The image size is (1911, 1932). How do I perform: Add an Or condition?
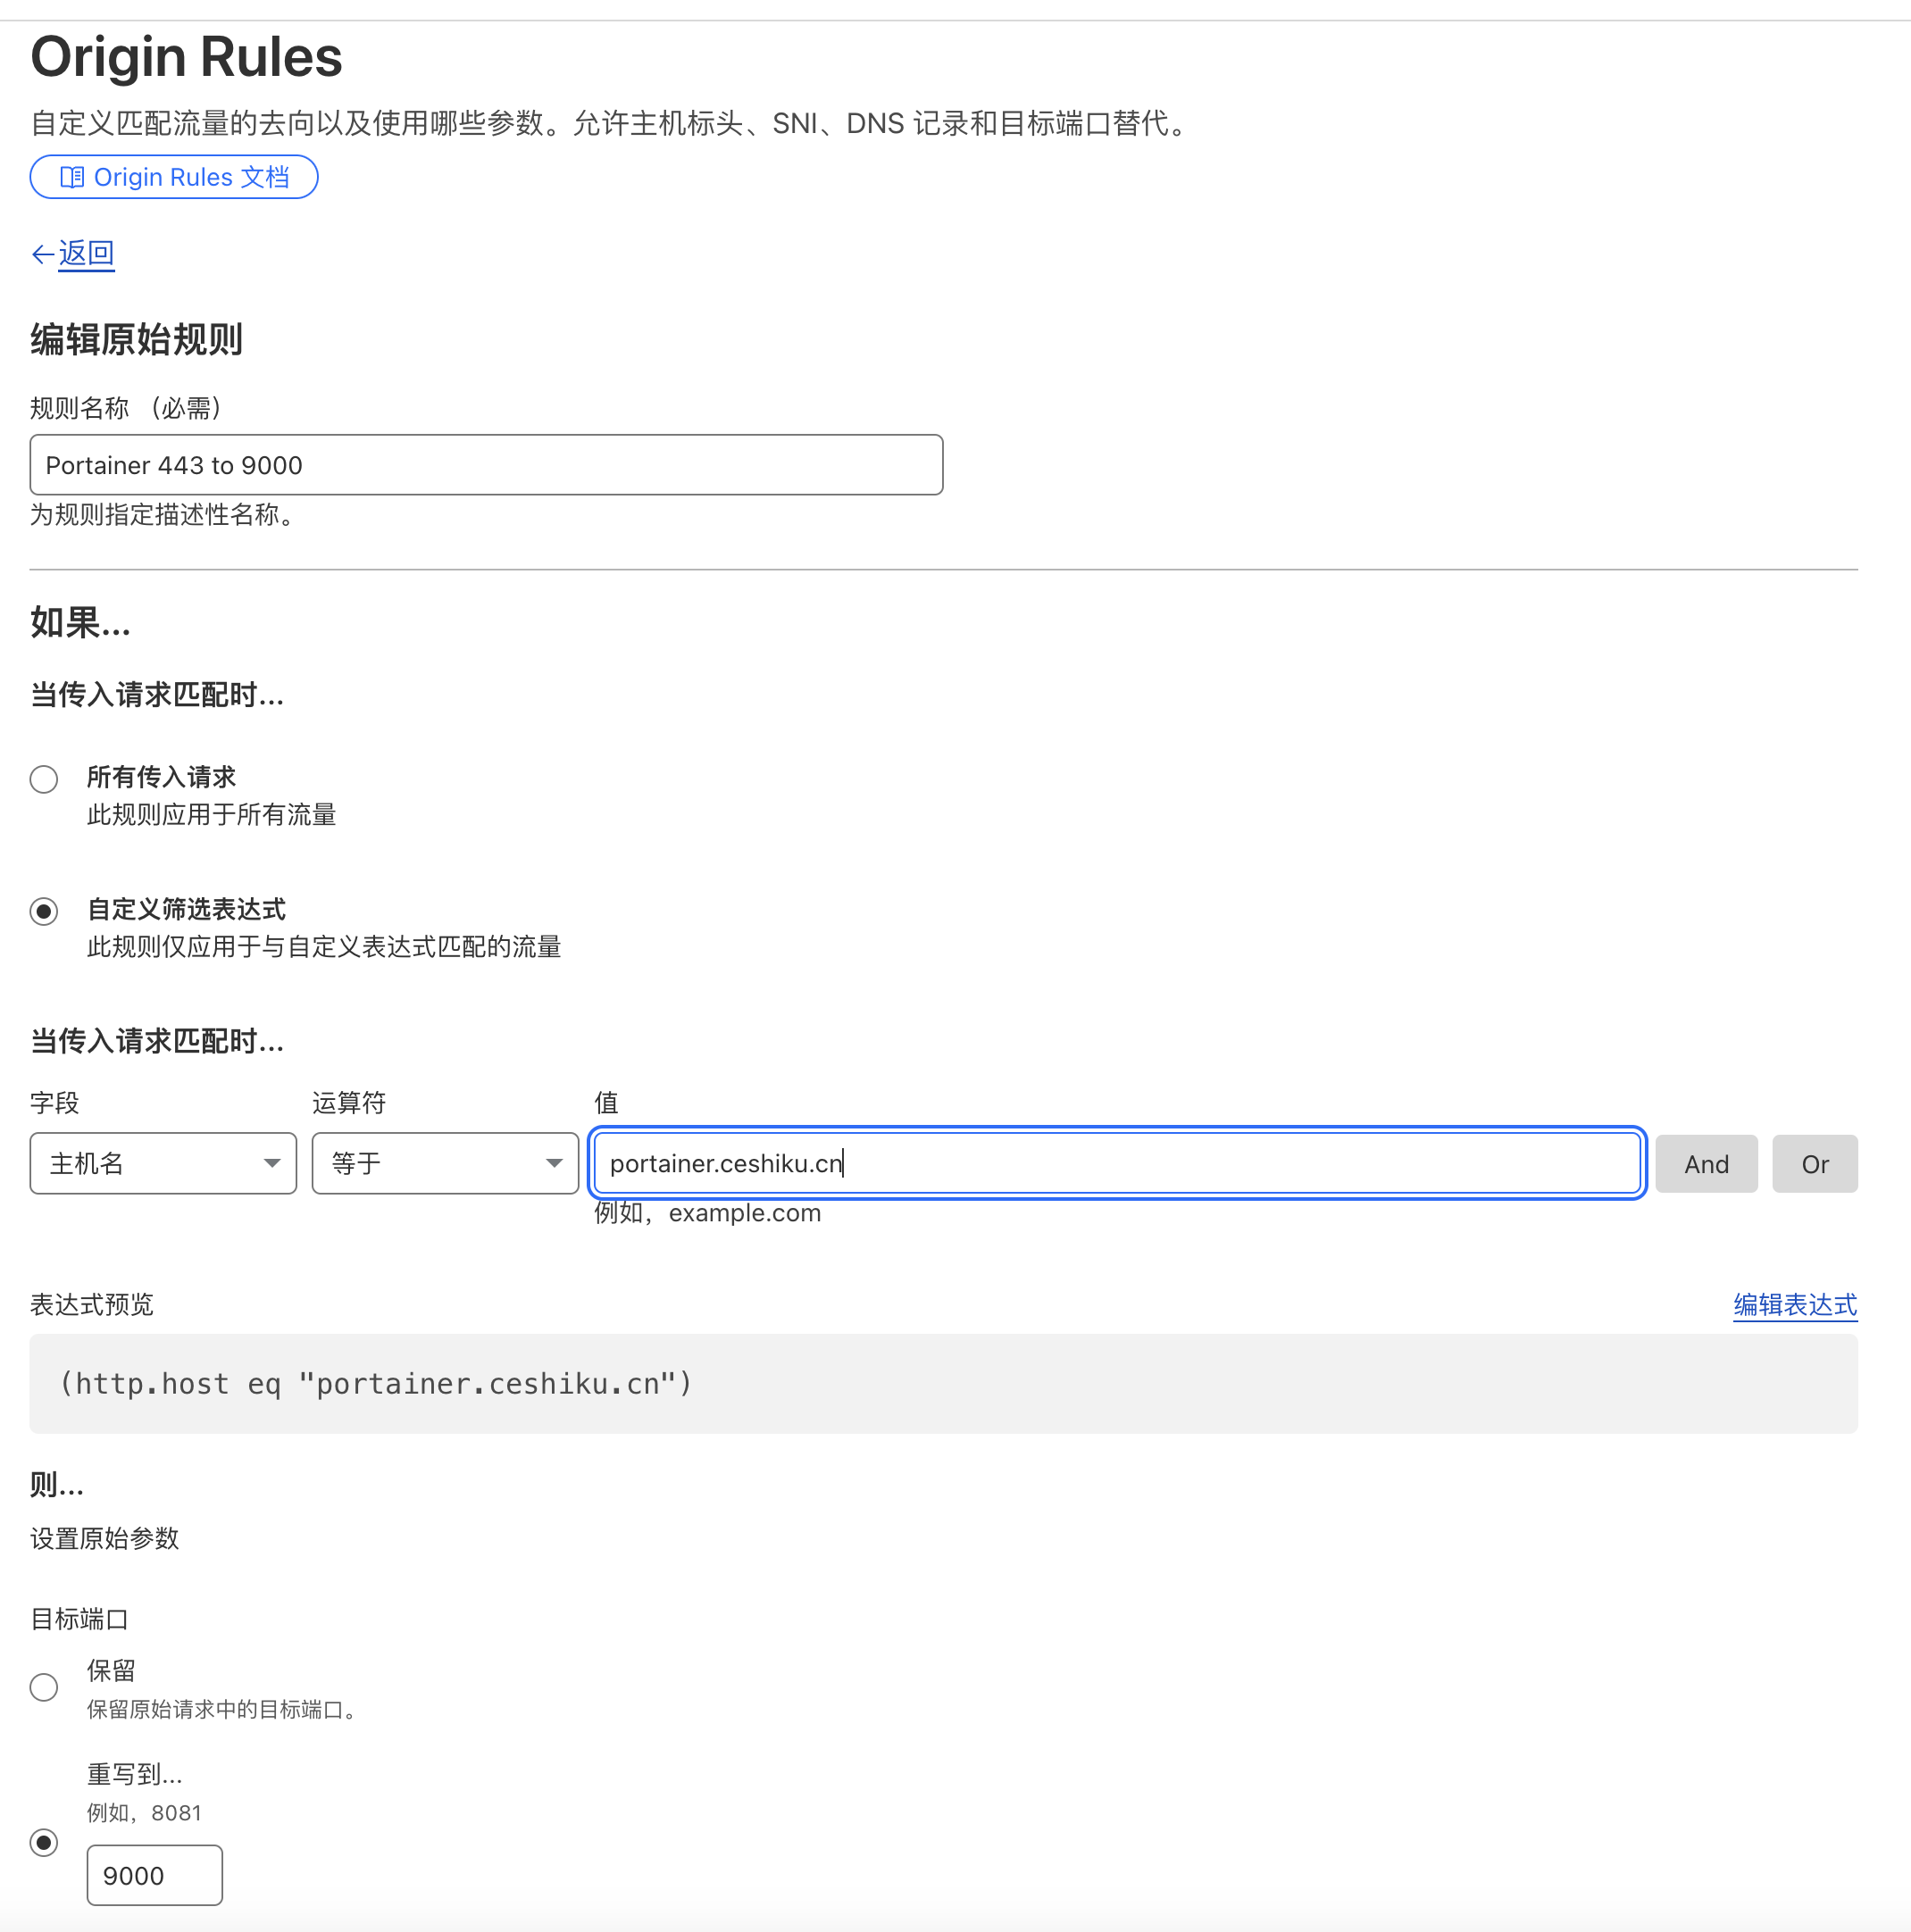click(x=1815, y=1164)
